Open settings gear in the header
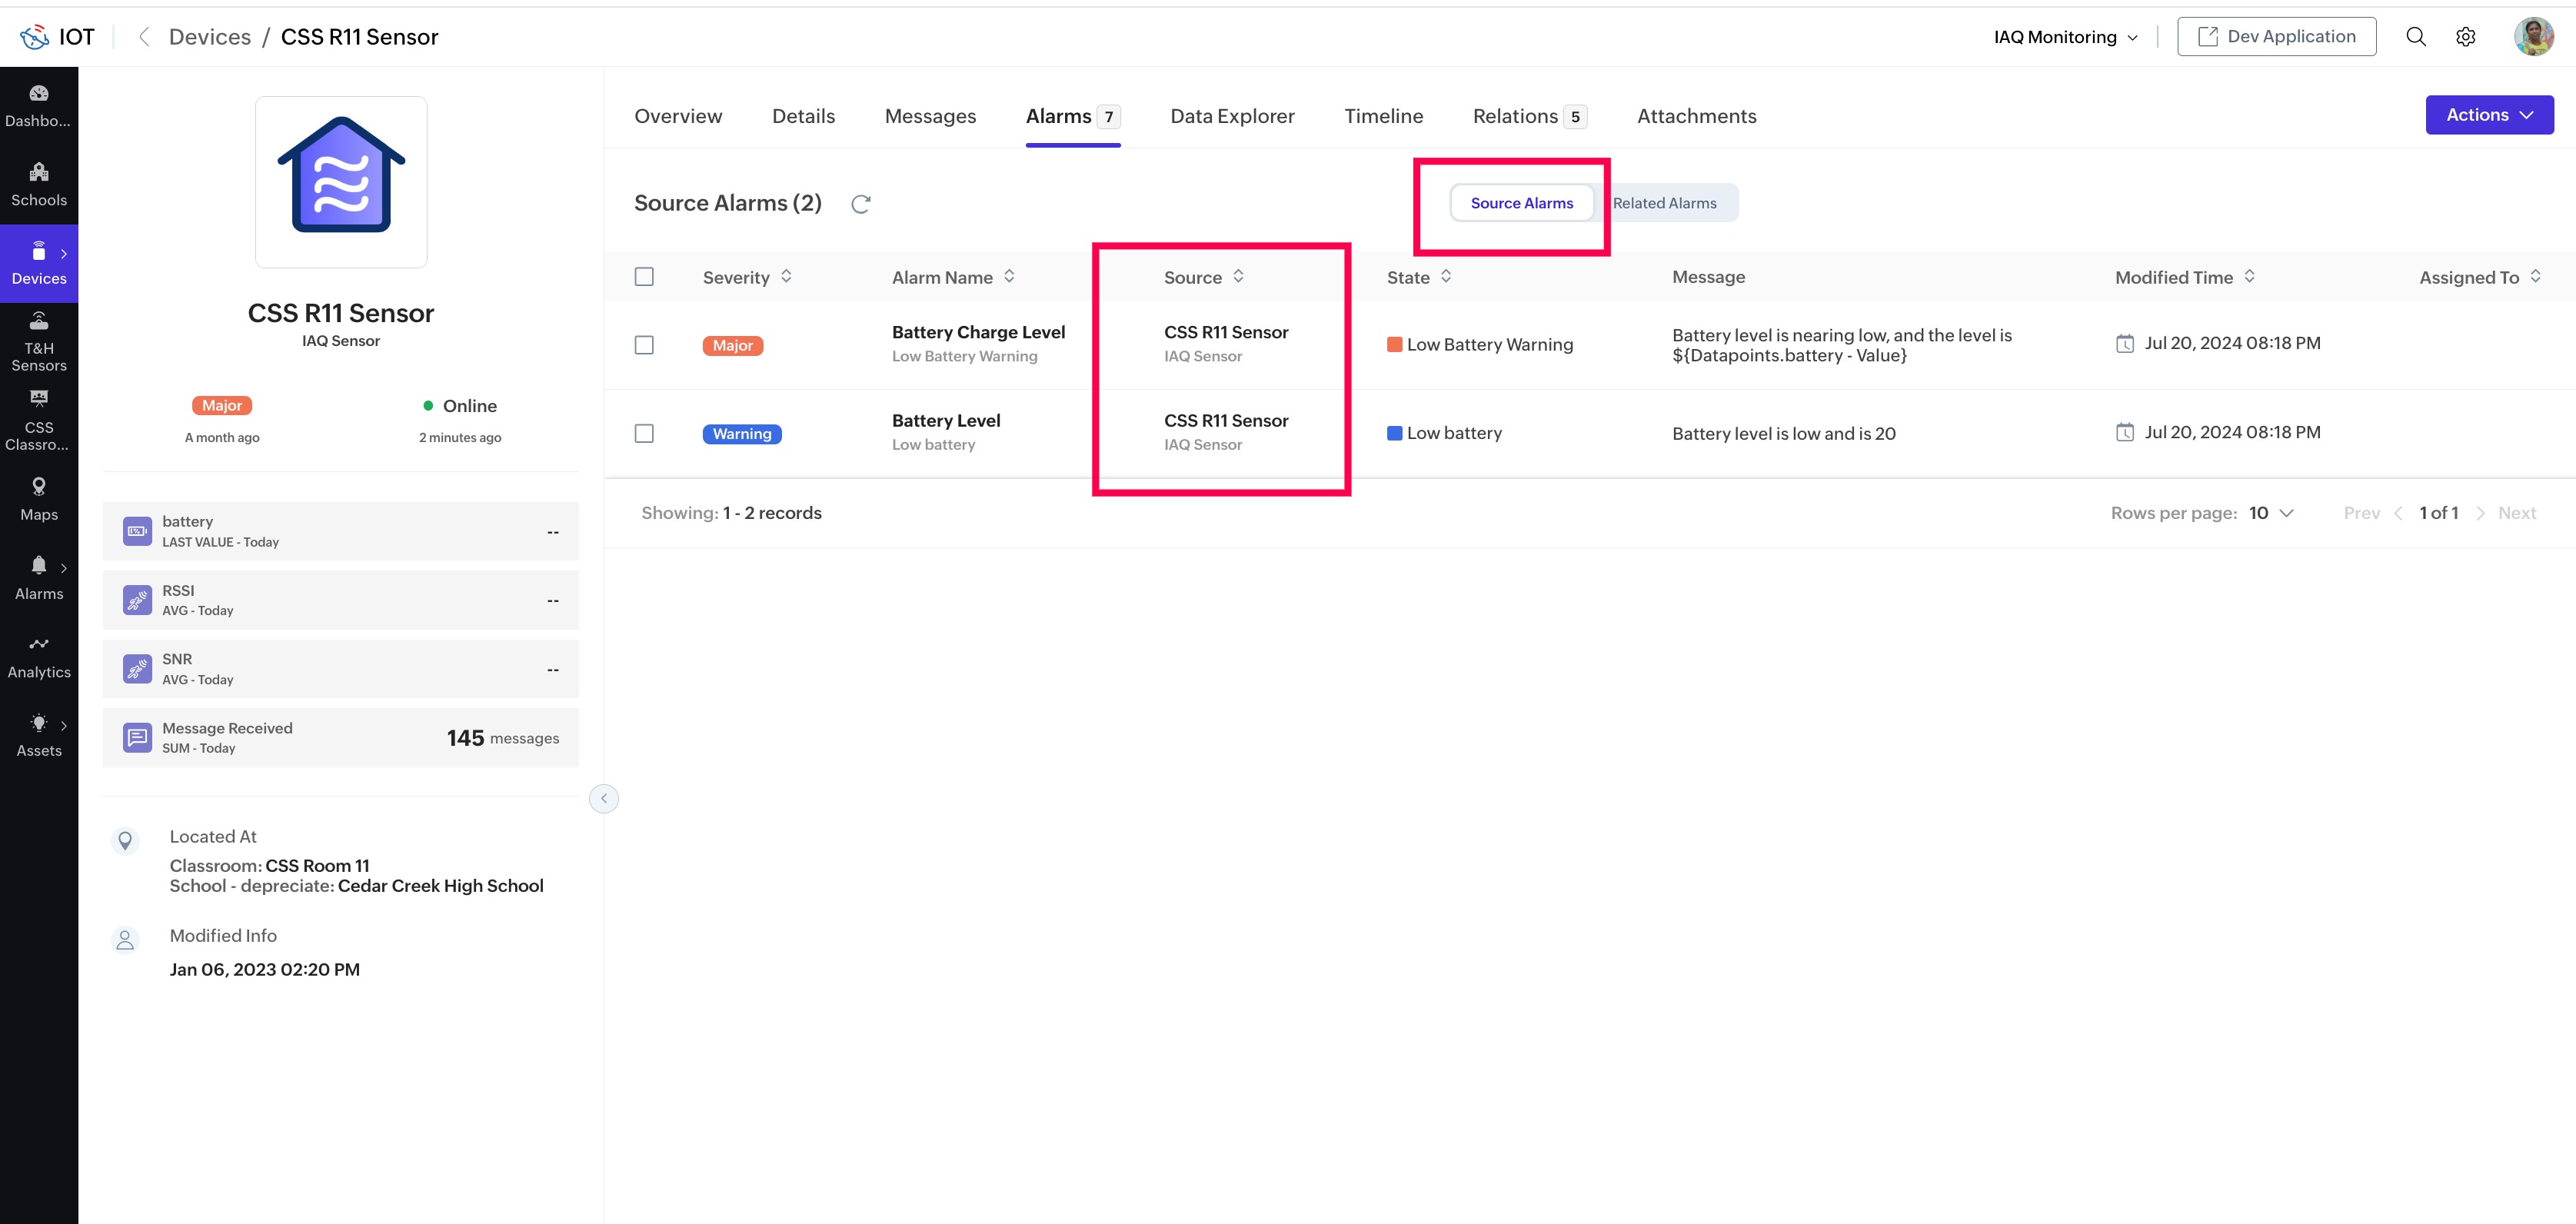Viewport: 2576px width, 1224px height. click(x=2465, y=37)
